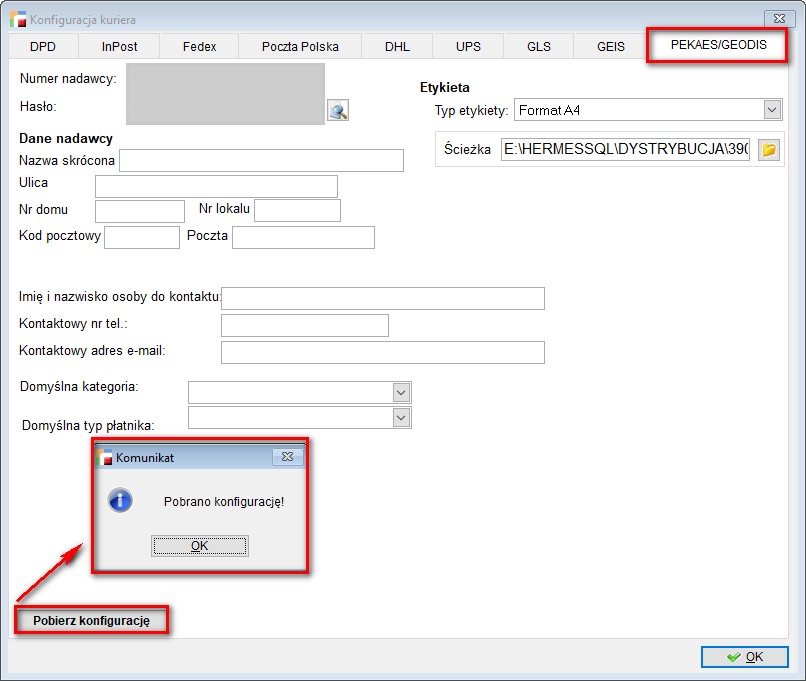Click the green checkmark OK button
Viewport: 806px width, 681px height.
(x=744, y=657)
